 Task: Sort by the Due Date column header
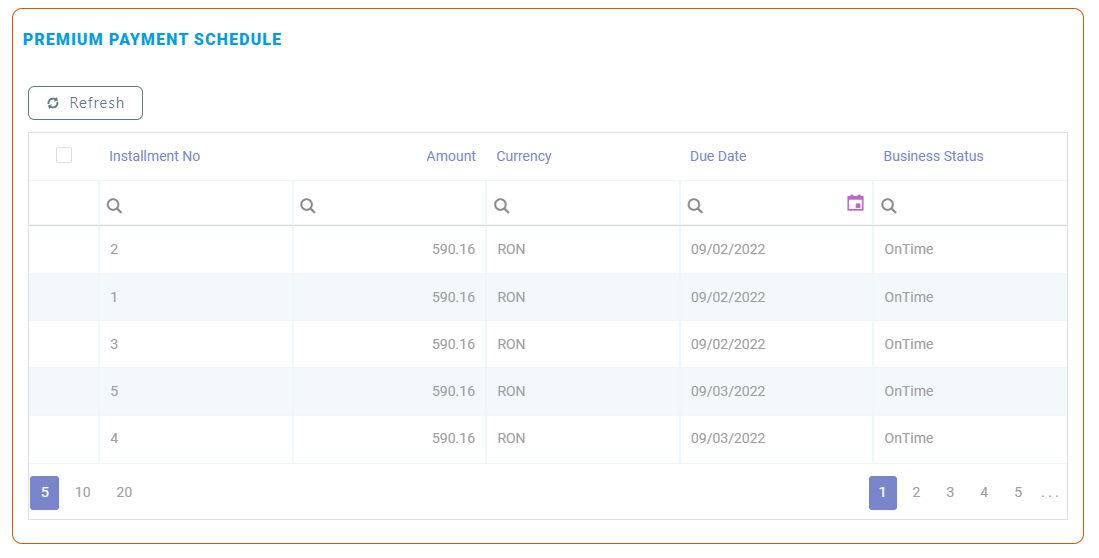coord(718,156)
